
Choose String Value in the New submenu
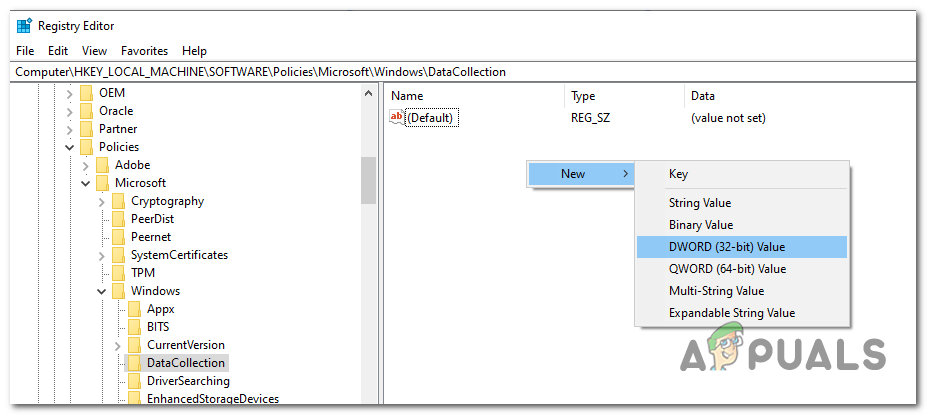699,203
